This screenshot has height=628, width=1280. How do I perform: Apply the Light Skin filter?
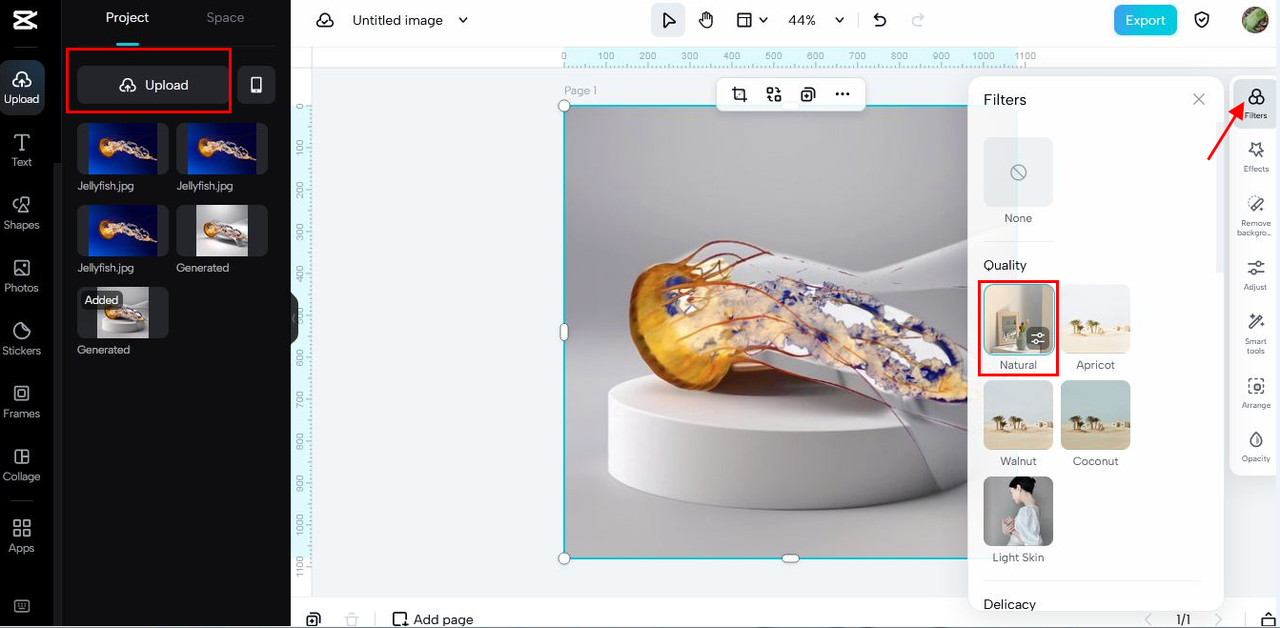pos(1018,511)
